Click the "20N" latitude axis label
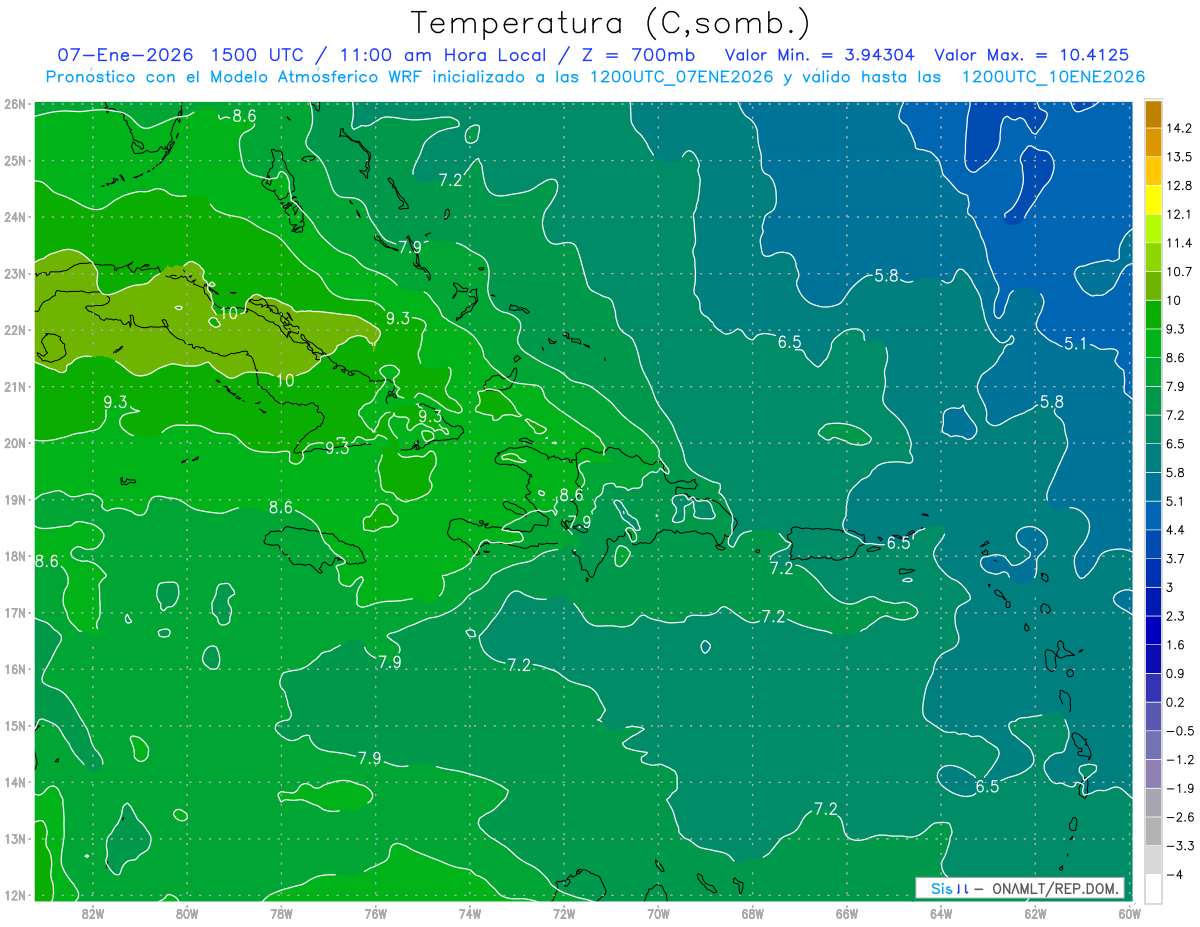 [x=14, y=443]
